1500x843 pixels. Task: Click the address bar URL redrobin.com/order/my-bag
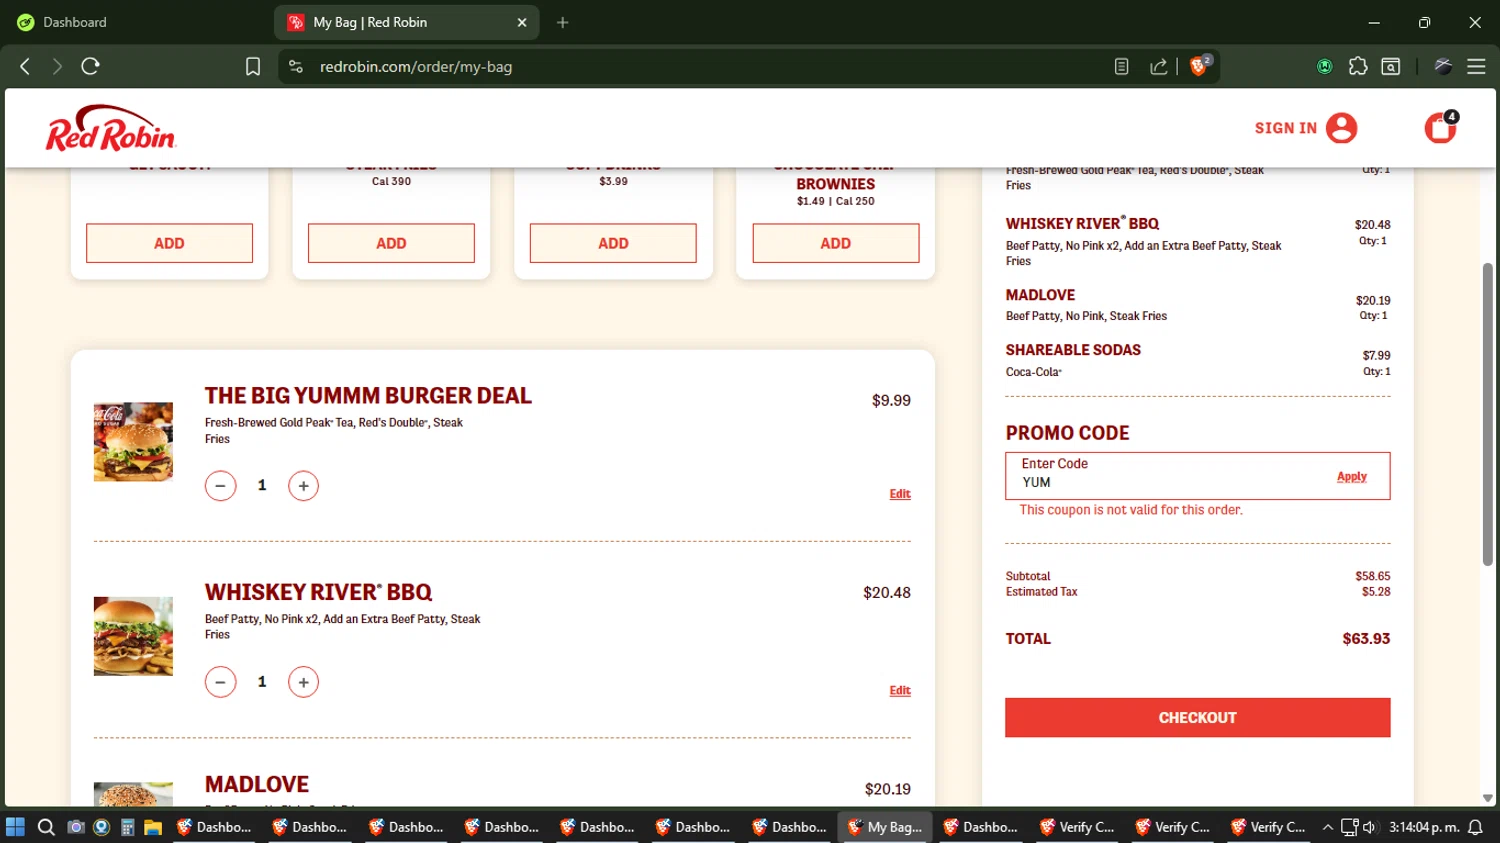pyautogui.click(x=416, y=66)
